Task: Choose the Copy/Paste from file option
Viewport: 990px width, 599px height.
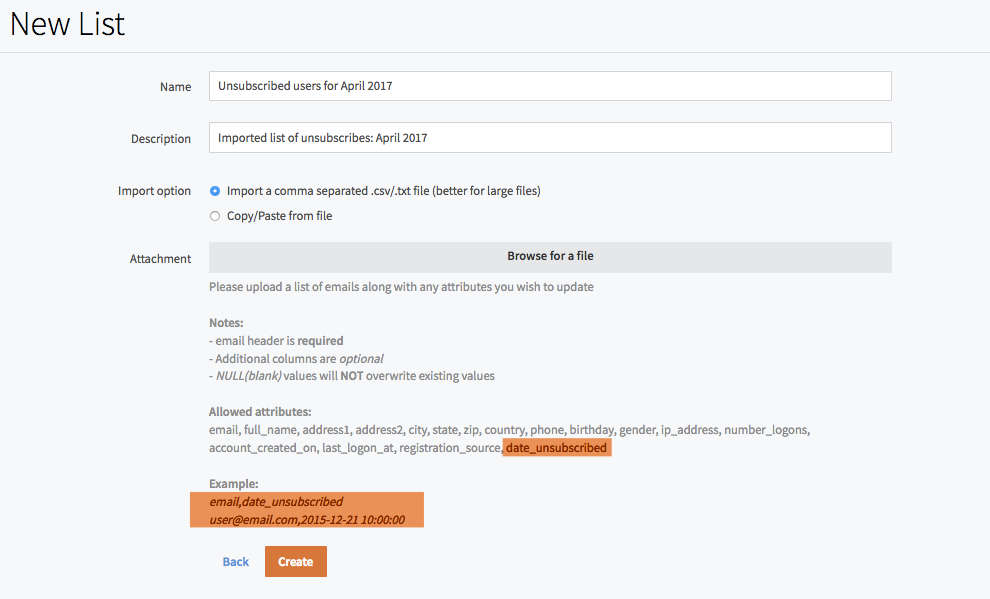Action: [x=215, y=216]
